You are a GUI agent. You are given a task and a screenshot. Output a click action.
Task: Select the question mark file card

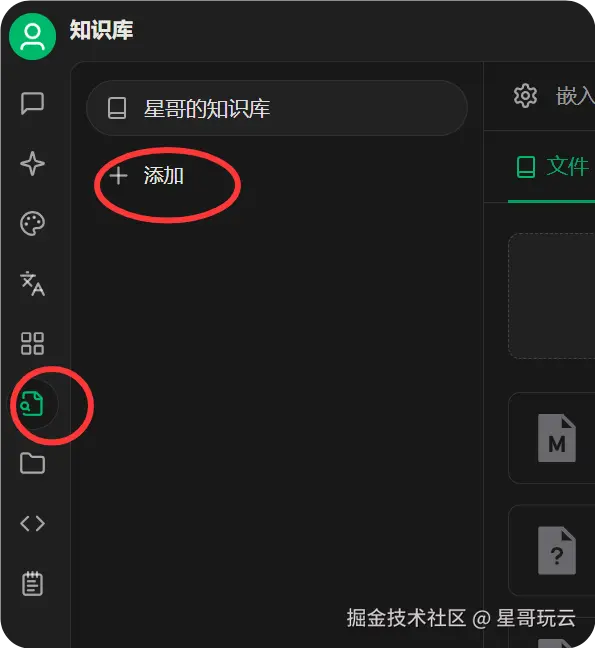pos(552,550)
